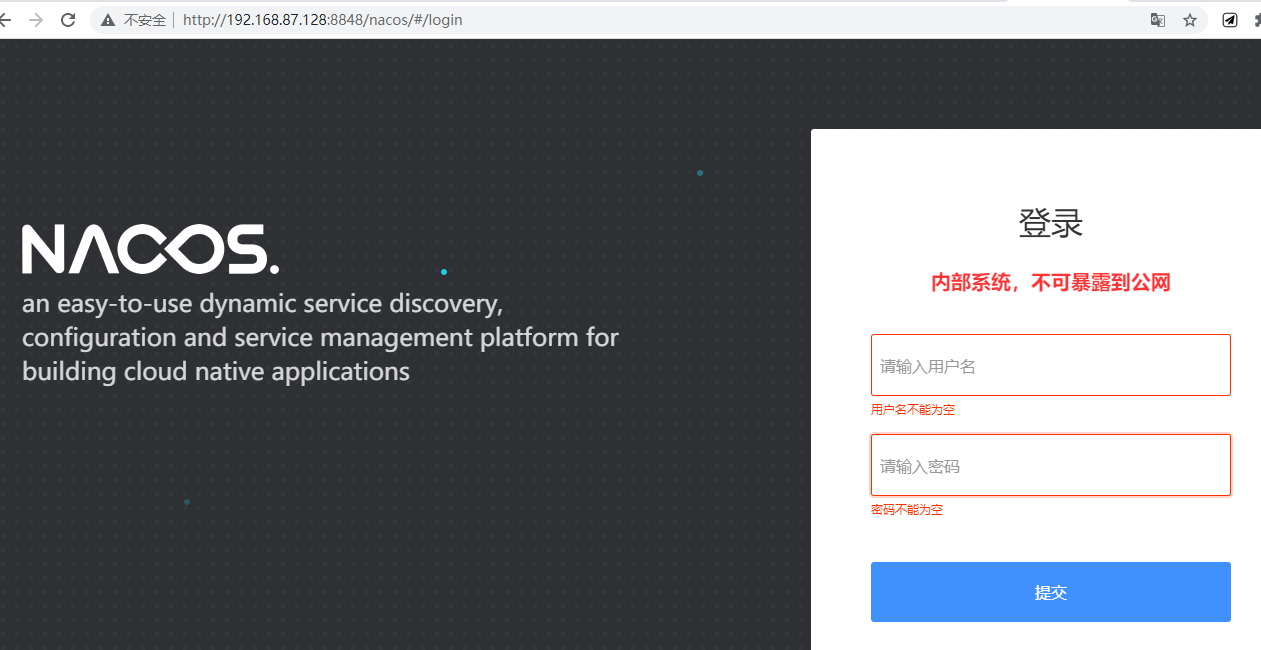Click the red 内部系统 warning text
The width and height of the screenshot is (1261, 650).
pyautogui.click(x=1051, y=283)
